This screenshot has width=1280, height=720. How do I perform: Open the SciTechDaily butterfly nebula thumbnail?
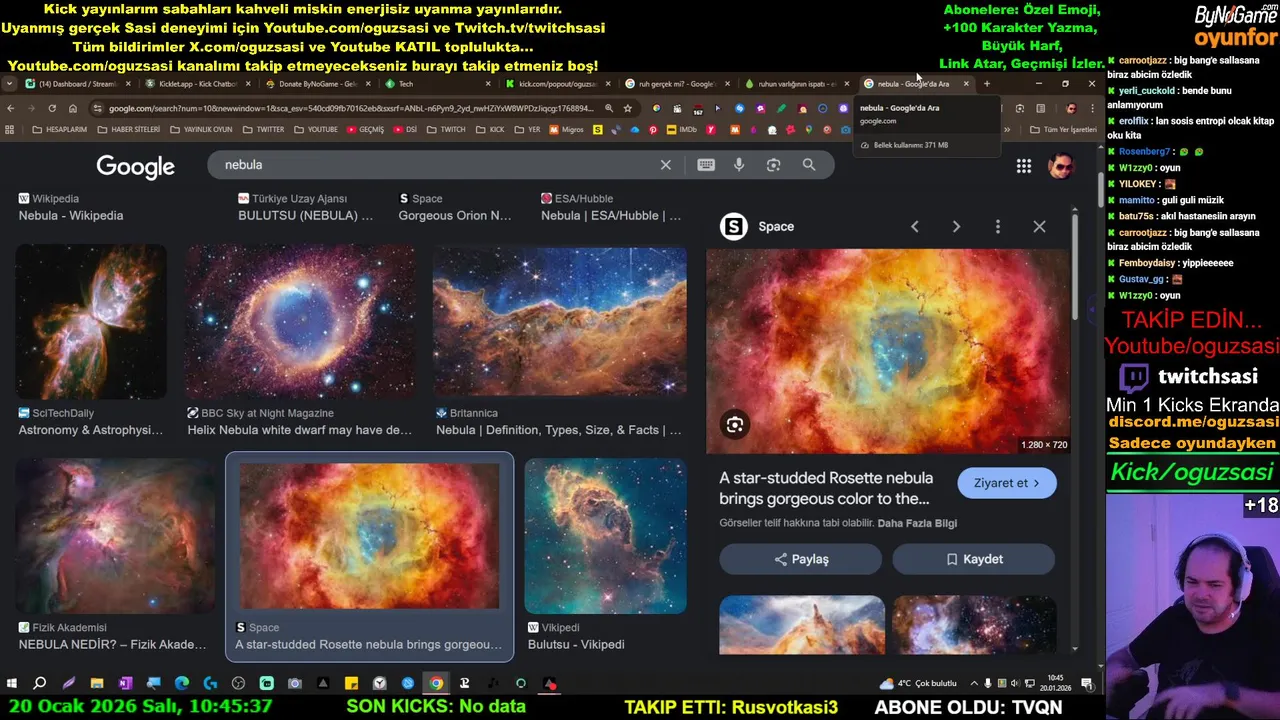coord(91,322)
